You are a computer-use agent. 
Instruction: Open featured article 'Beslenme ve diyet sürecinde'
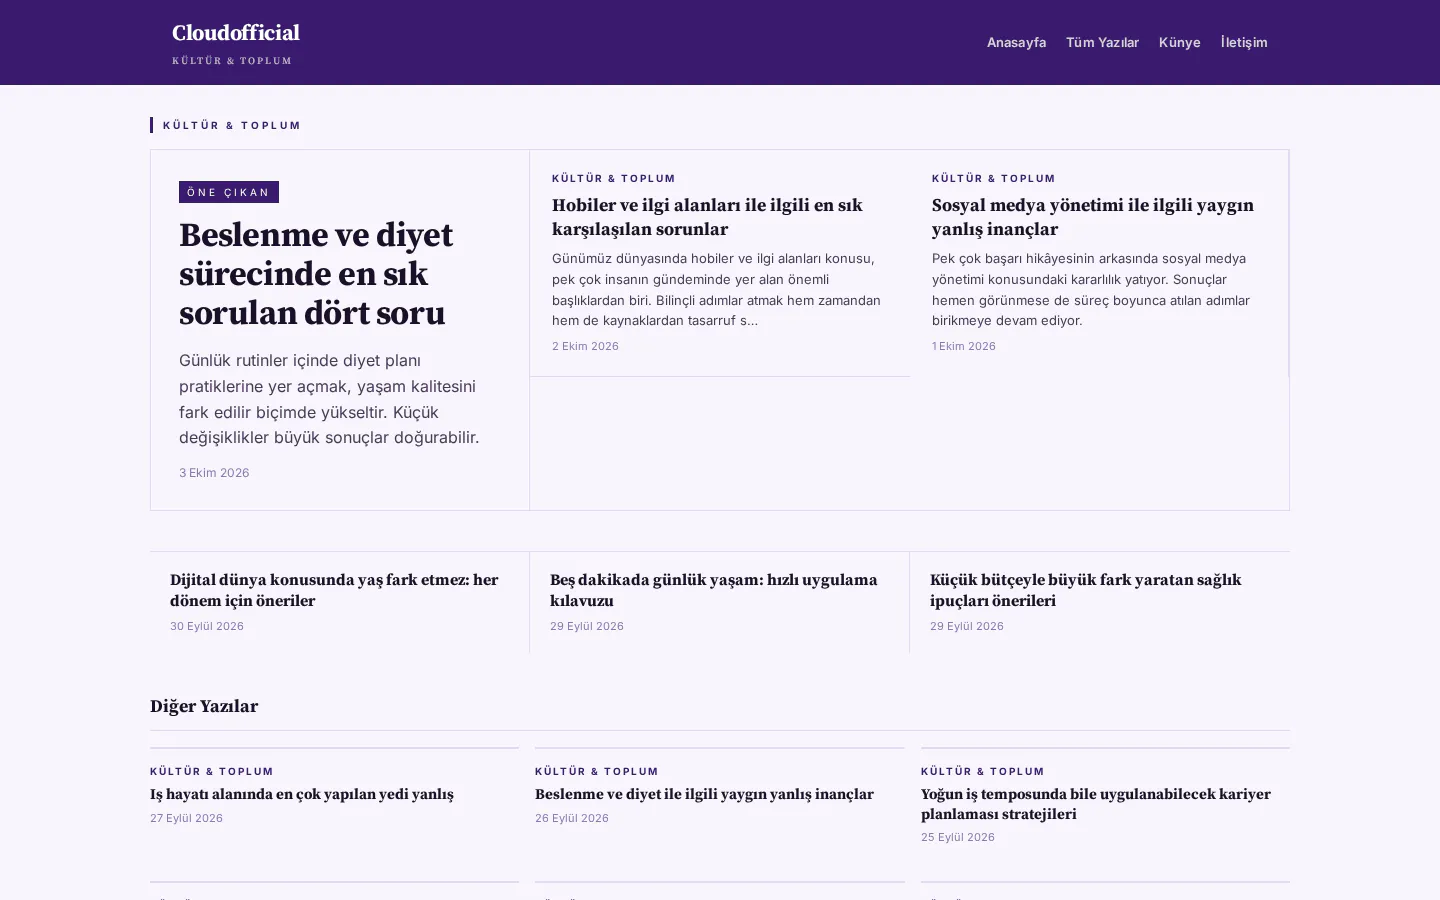316,274
